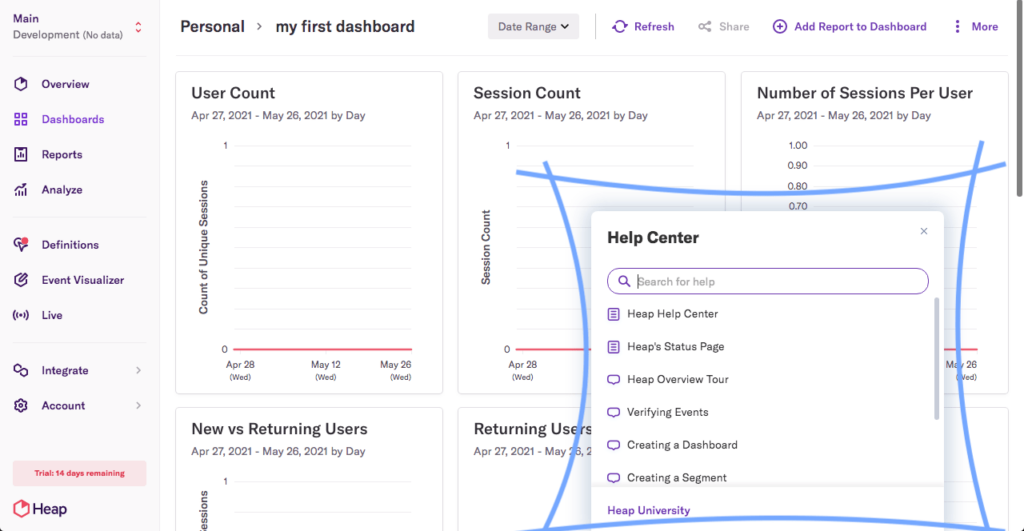Viewport: 1024px width, 531px height.
Task: Click the chat icon beside Heap Overview Tour
Action: (613, 379)
